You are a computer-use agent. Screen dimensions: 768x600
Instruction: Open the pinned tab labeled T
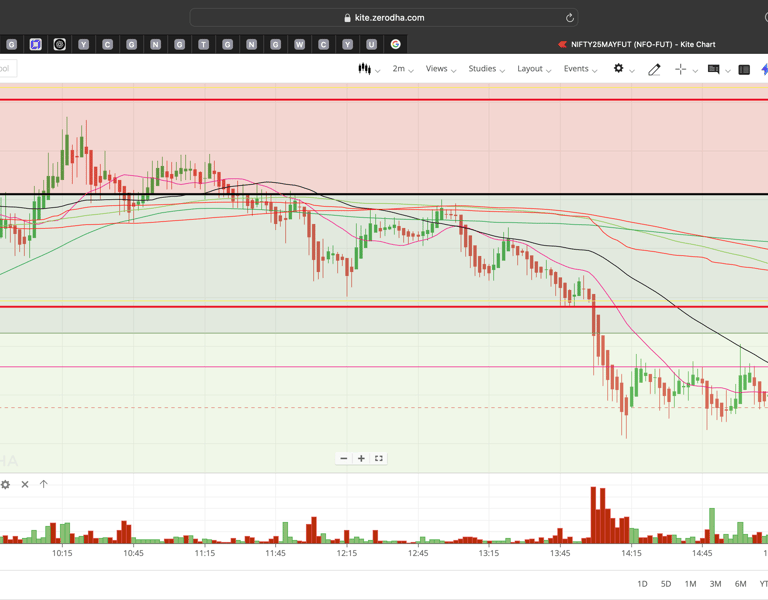(x=203, y=45)
